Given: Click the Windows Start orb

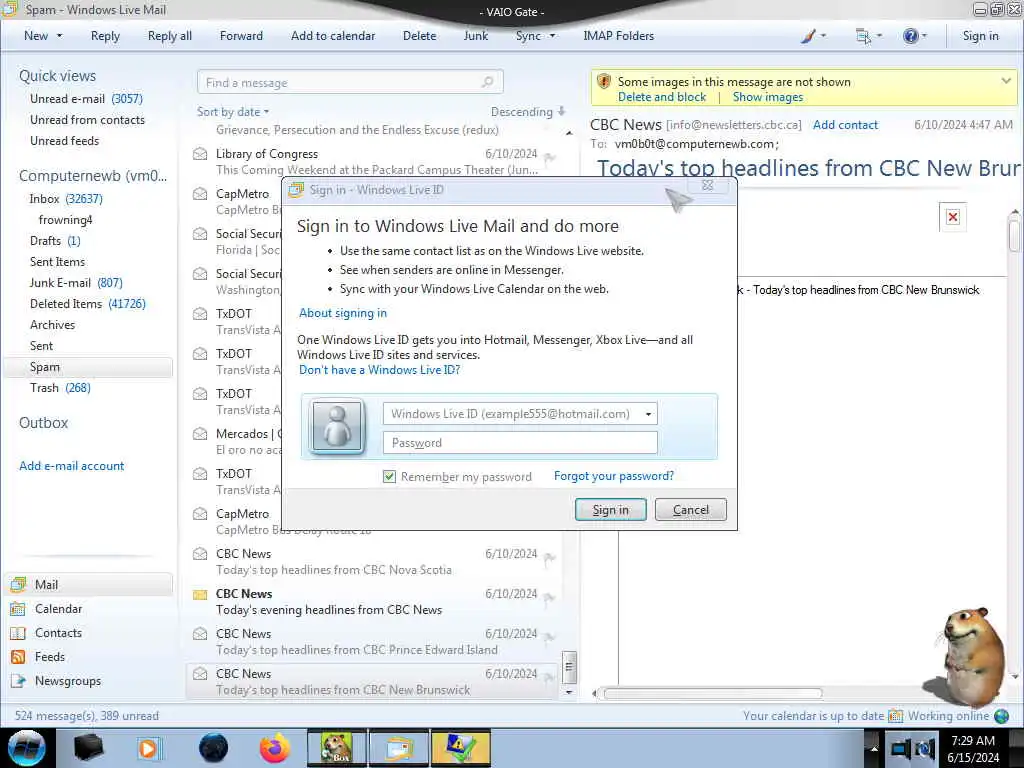Looking at the screenshot, I should pos(27,748).
